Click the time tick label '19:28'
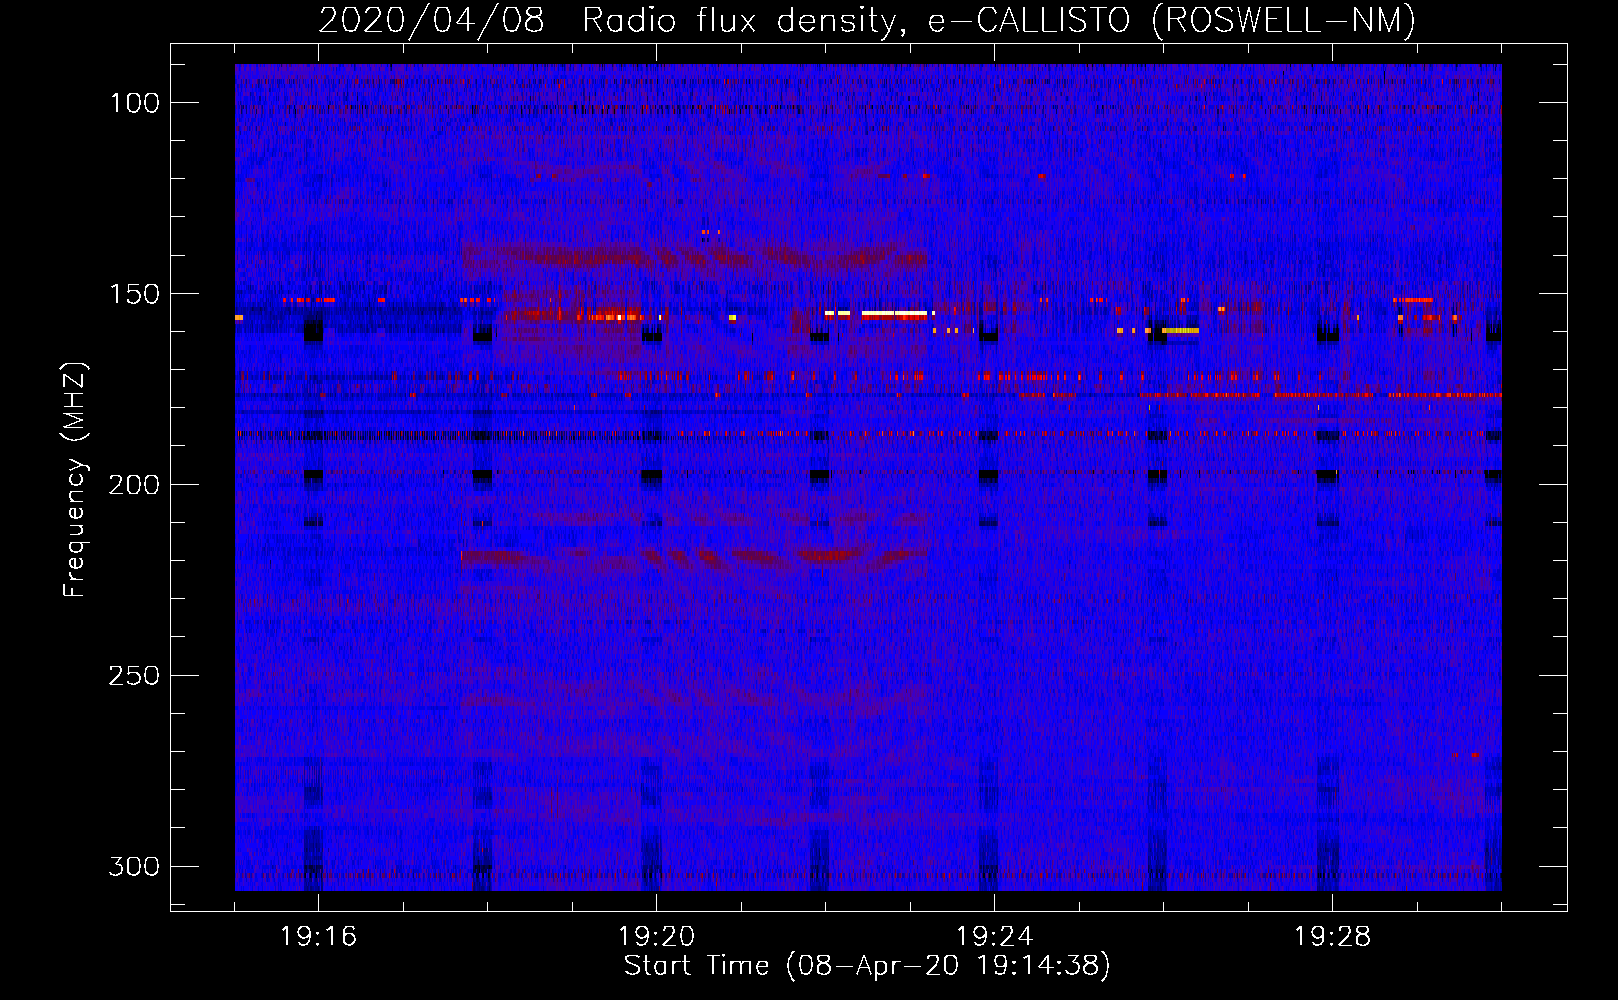The width and height of the screenshot is (1618, 1000). [1333, 937]
